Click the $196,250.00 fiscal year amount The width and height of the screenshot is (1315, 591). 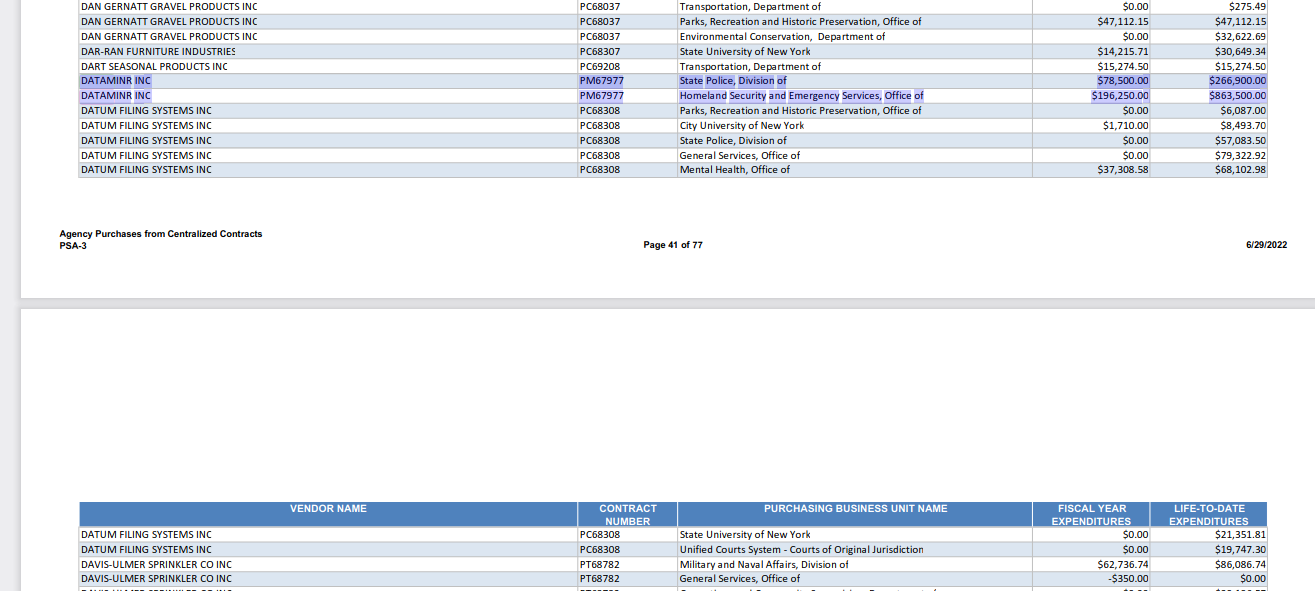1120,96
